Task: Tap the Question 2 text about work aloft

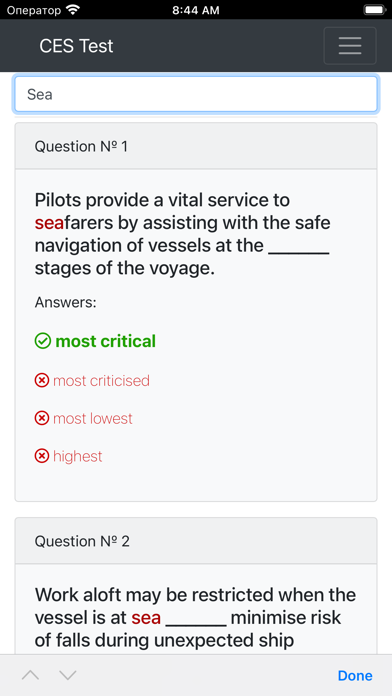Action: (x=195, y=617)
